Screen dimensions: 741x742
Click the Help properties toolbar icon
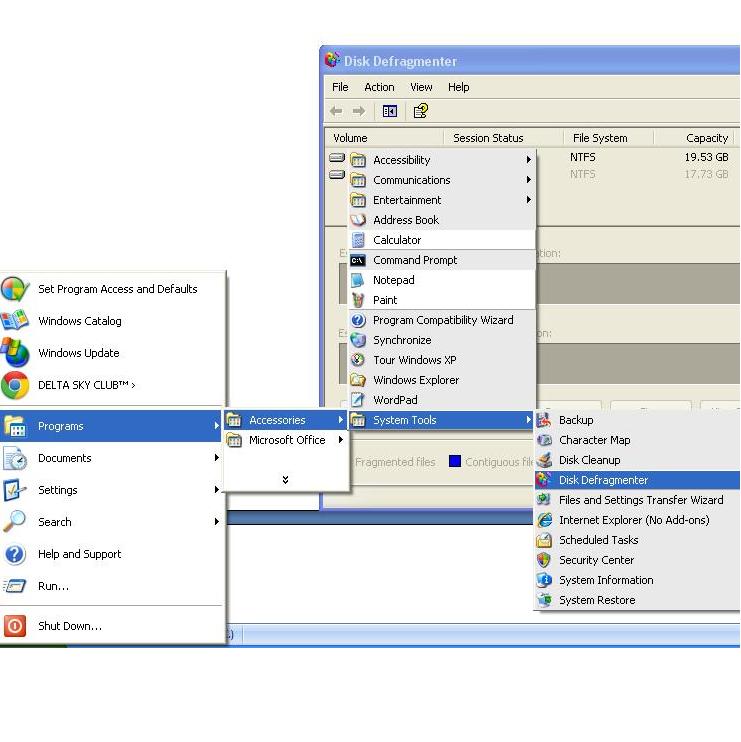pyautogui.click(x=421, y=111)
